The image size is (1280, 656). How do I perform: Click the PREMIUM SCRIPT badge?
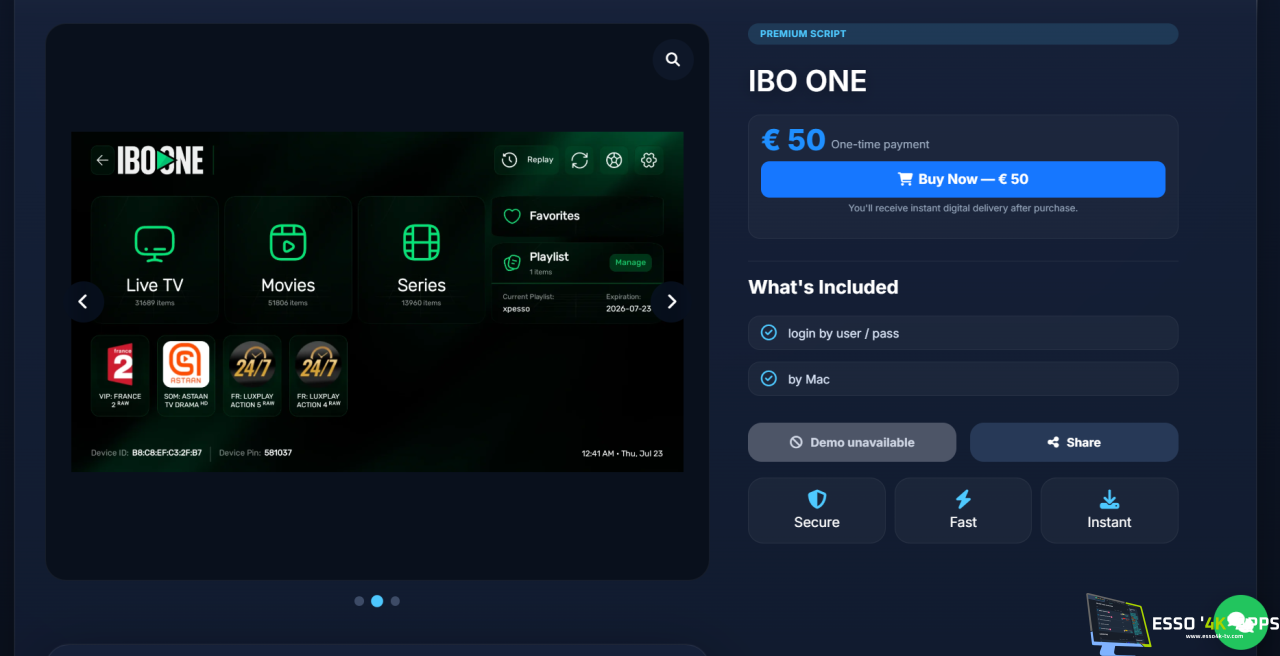point(963,34)
